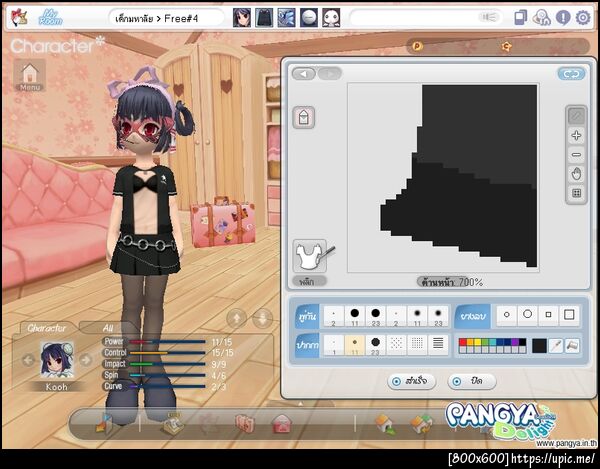Zoom in with plus tool
Viewport: 600px width, 469px height.
pos(576,135)
